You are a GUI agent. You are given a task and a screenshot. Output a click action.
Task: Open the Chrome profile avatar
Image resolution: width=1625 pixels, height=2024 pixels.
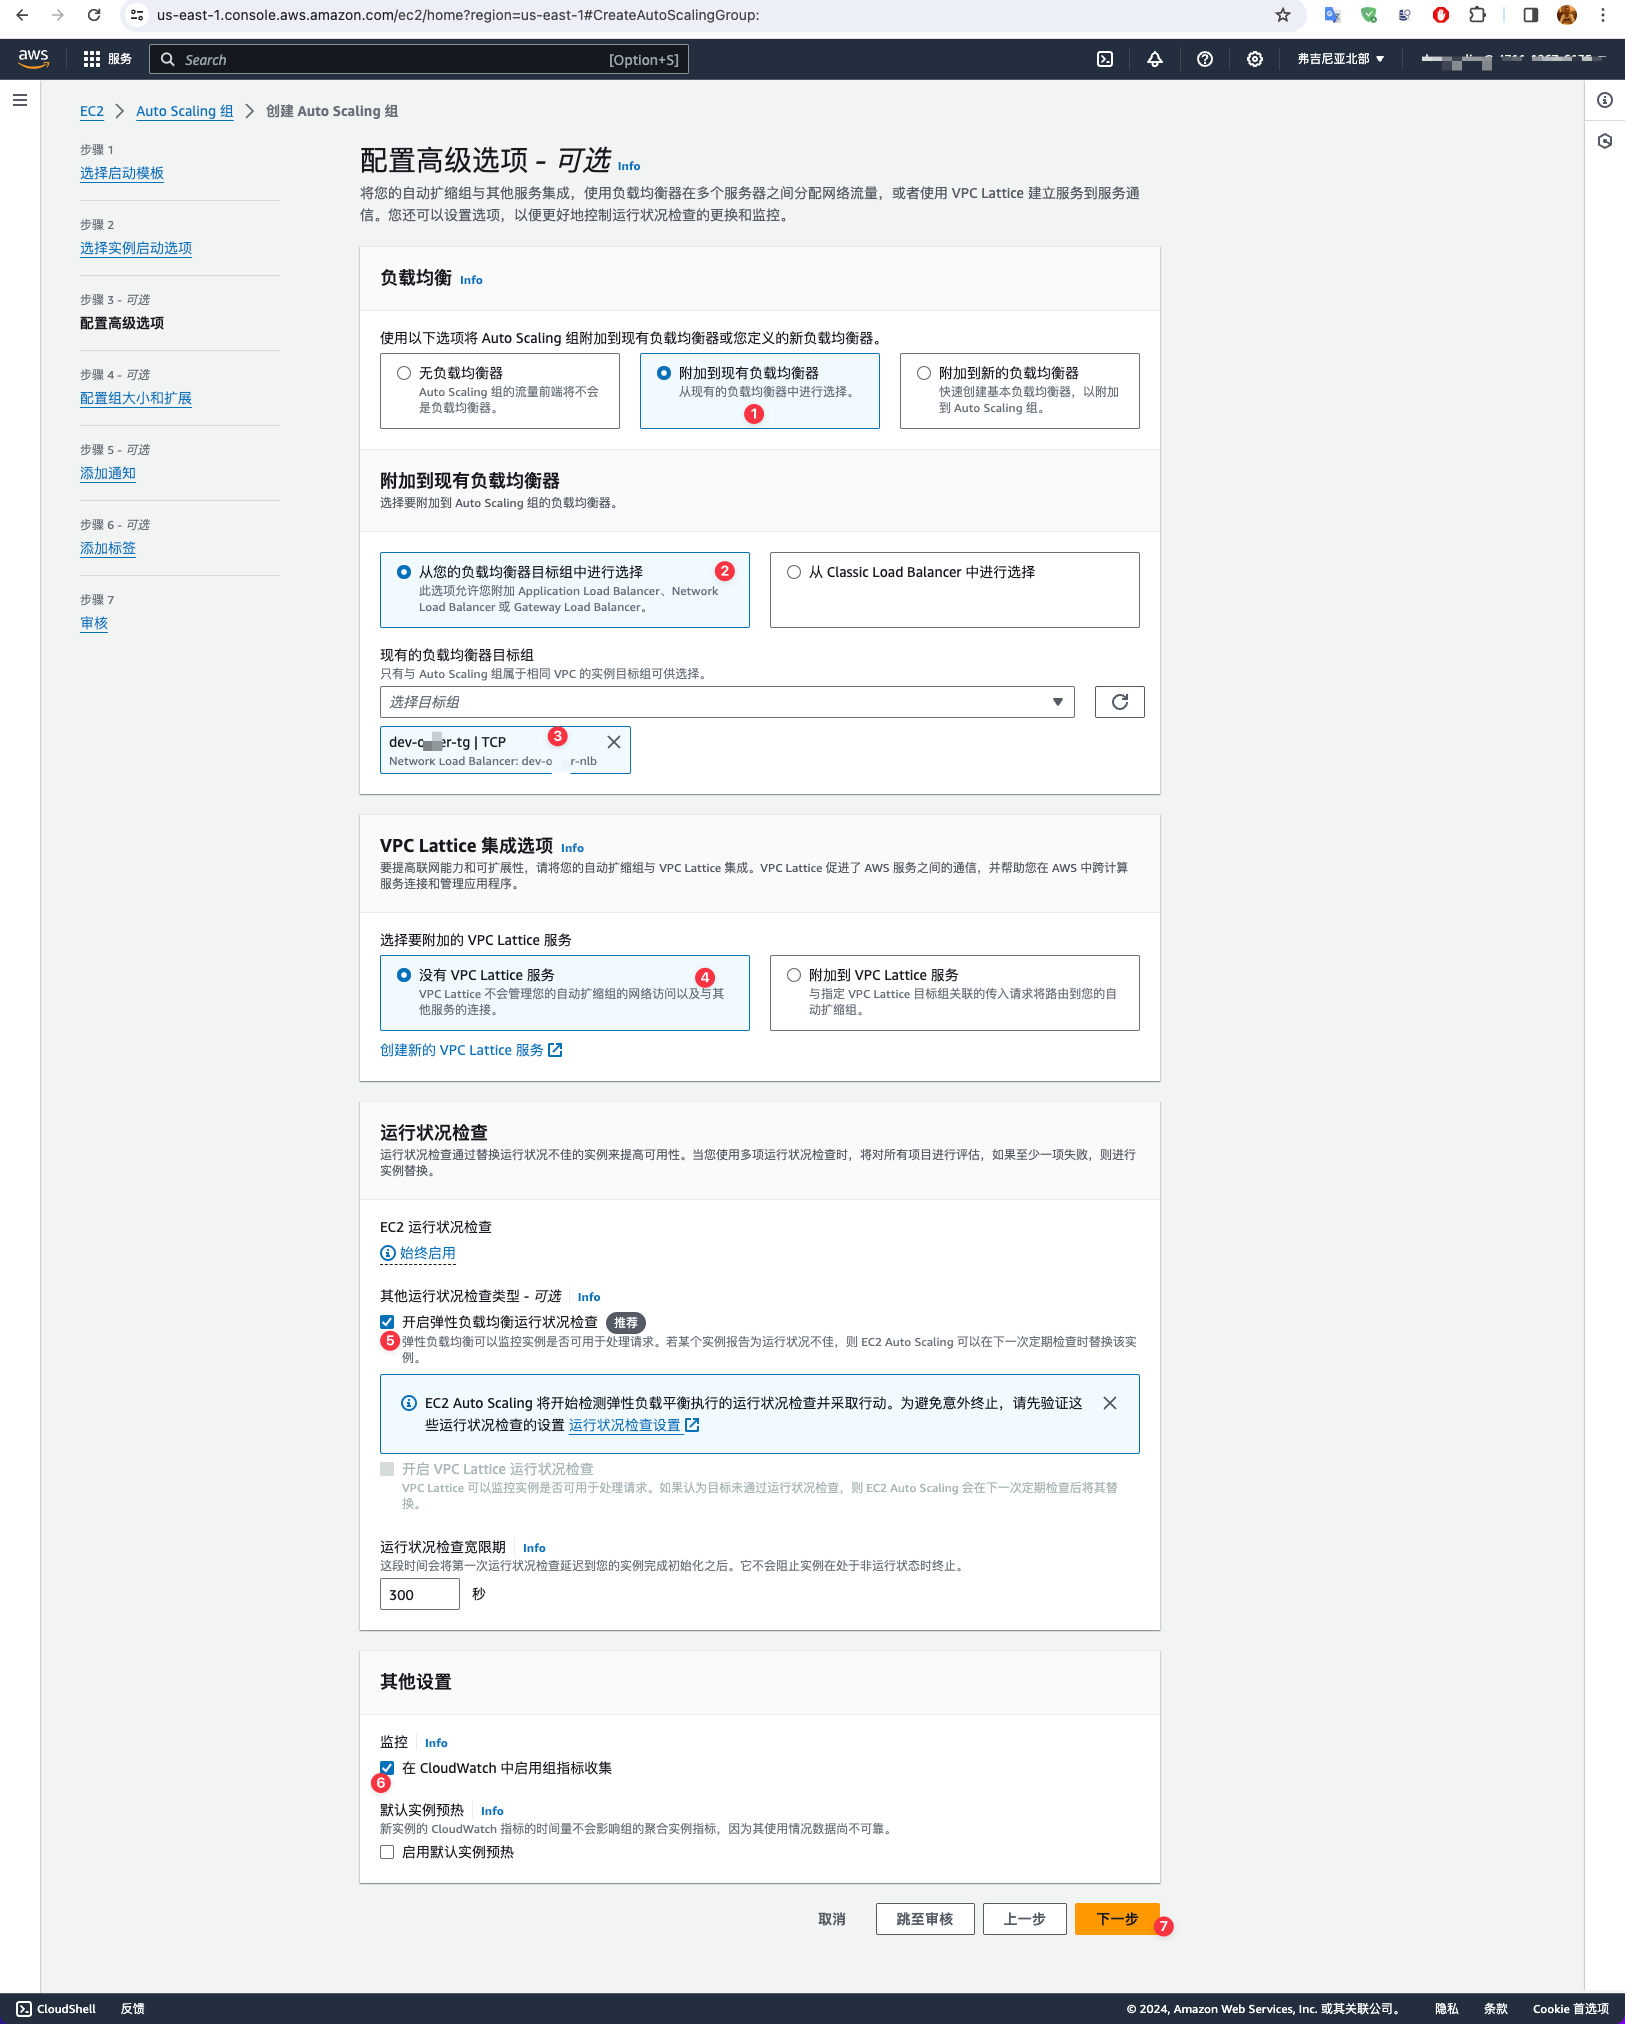pos(1567,15)
